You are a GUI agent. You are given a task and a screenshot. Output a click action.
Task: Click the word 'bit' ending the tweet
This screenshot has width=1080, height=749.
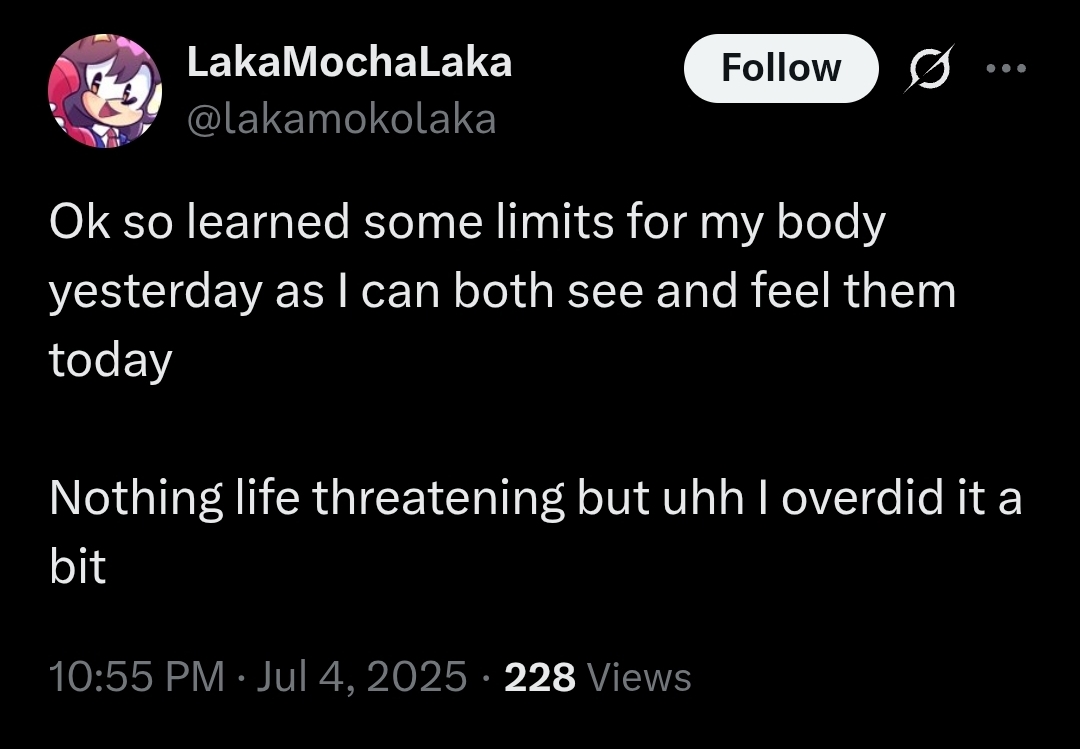coord(77,566)
